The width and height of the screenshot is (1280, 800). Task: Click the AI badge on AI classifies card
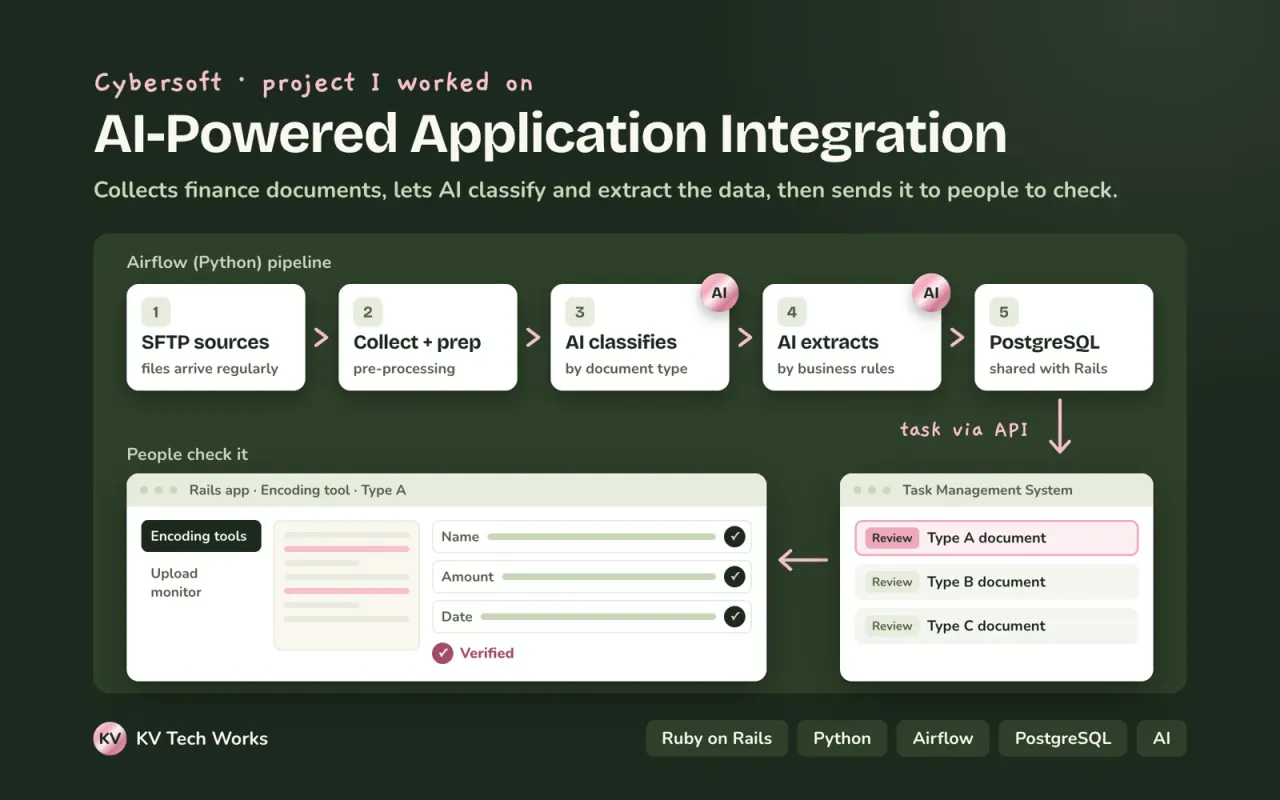[x=718, y=293]
